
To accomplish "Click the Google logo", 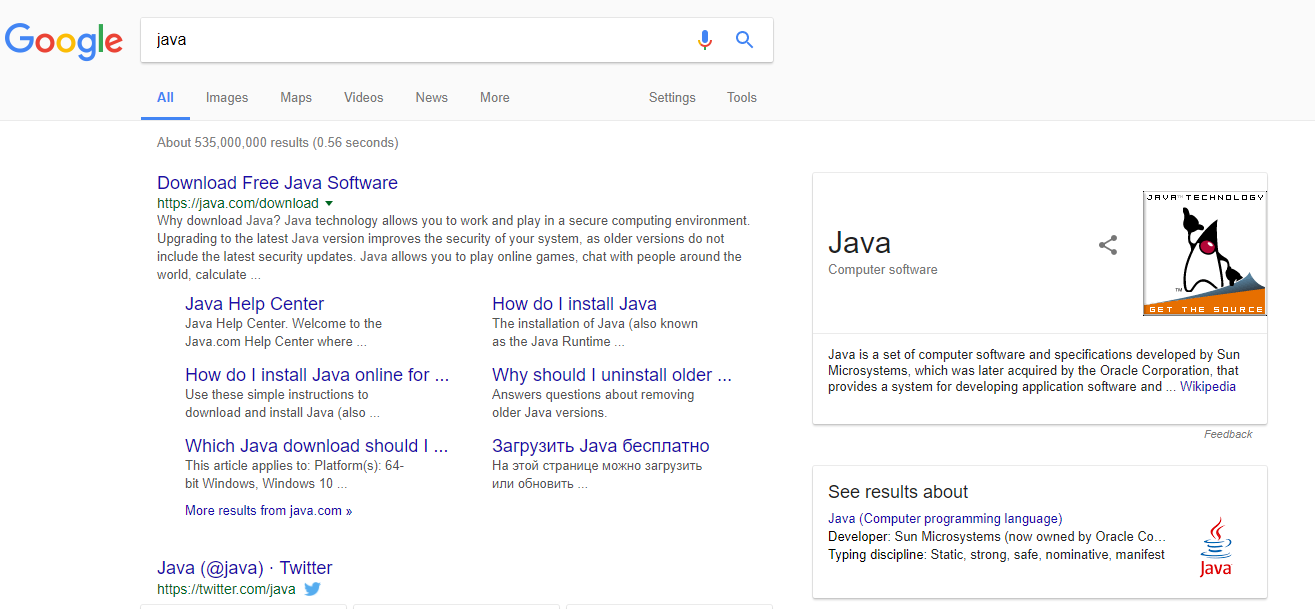I will (x=64, y=40).
